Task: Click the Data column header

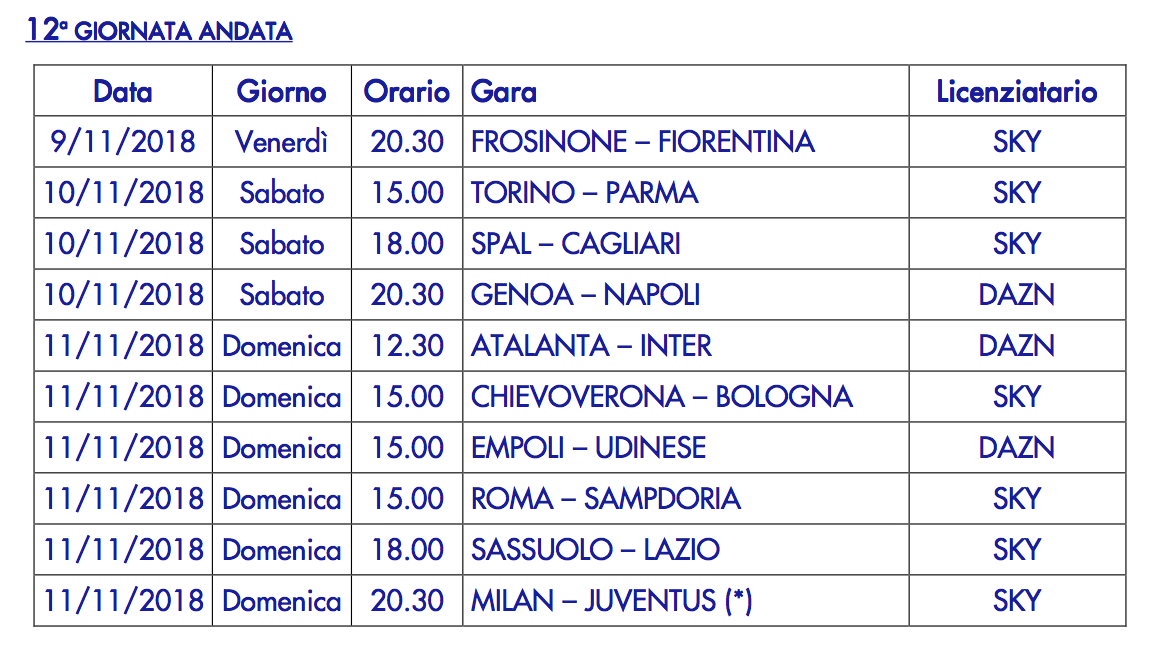Action: (x=123, y=92)
